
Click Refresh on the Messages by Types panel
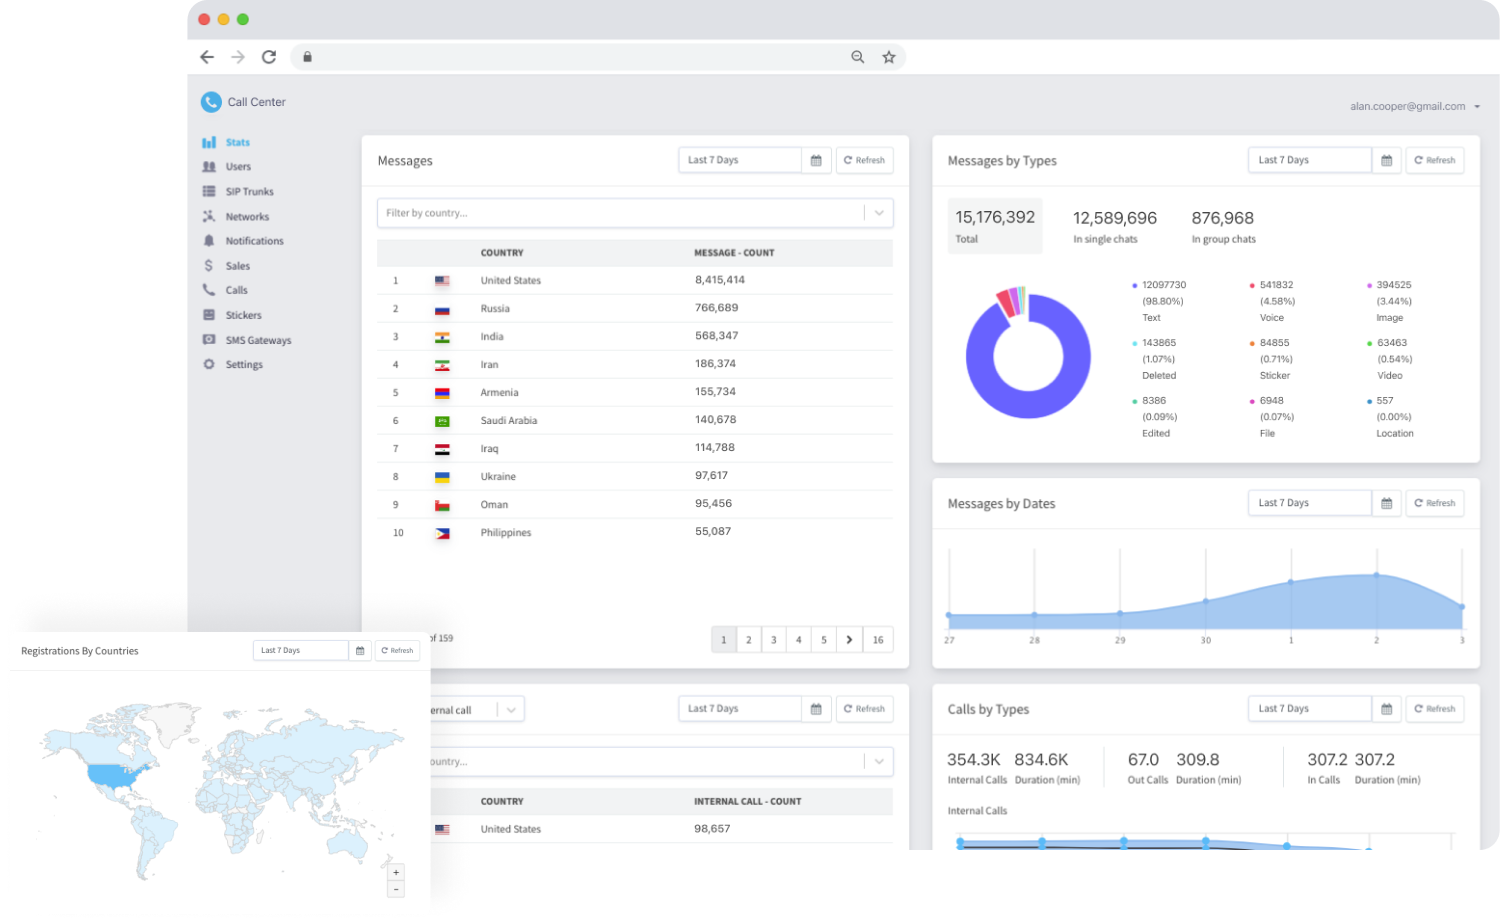1435,160
